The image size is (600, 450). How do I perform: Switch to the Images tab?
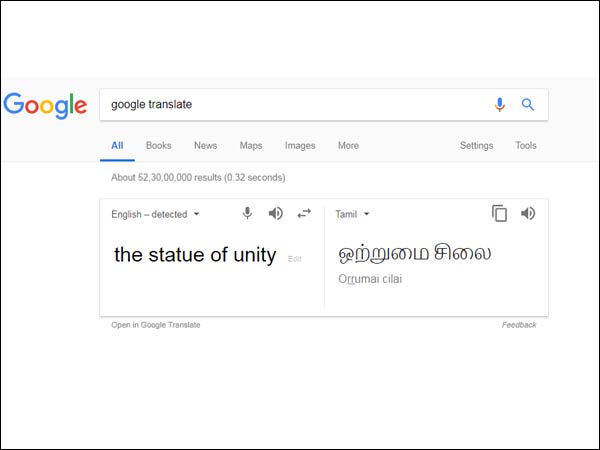pos(300,146)
